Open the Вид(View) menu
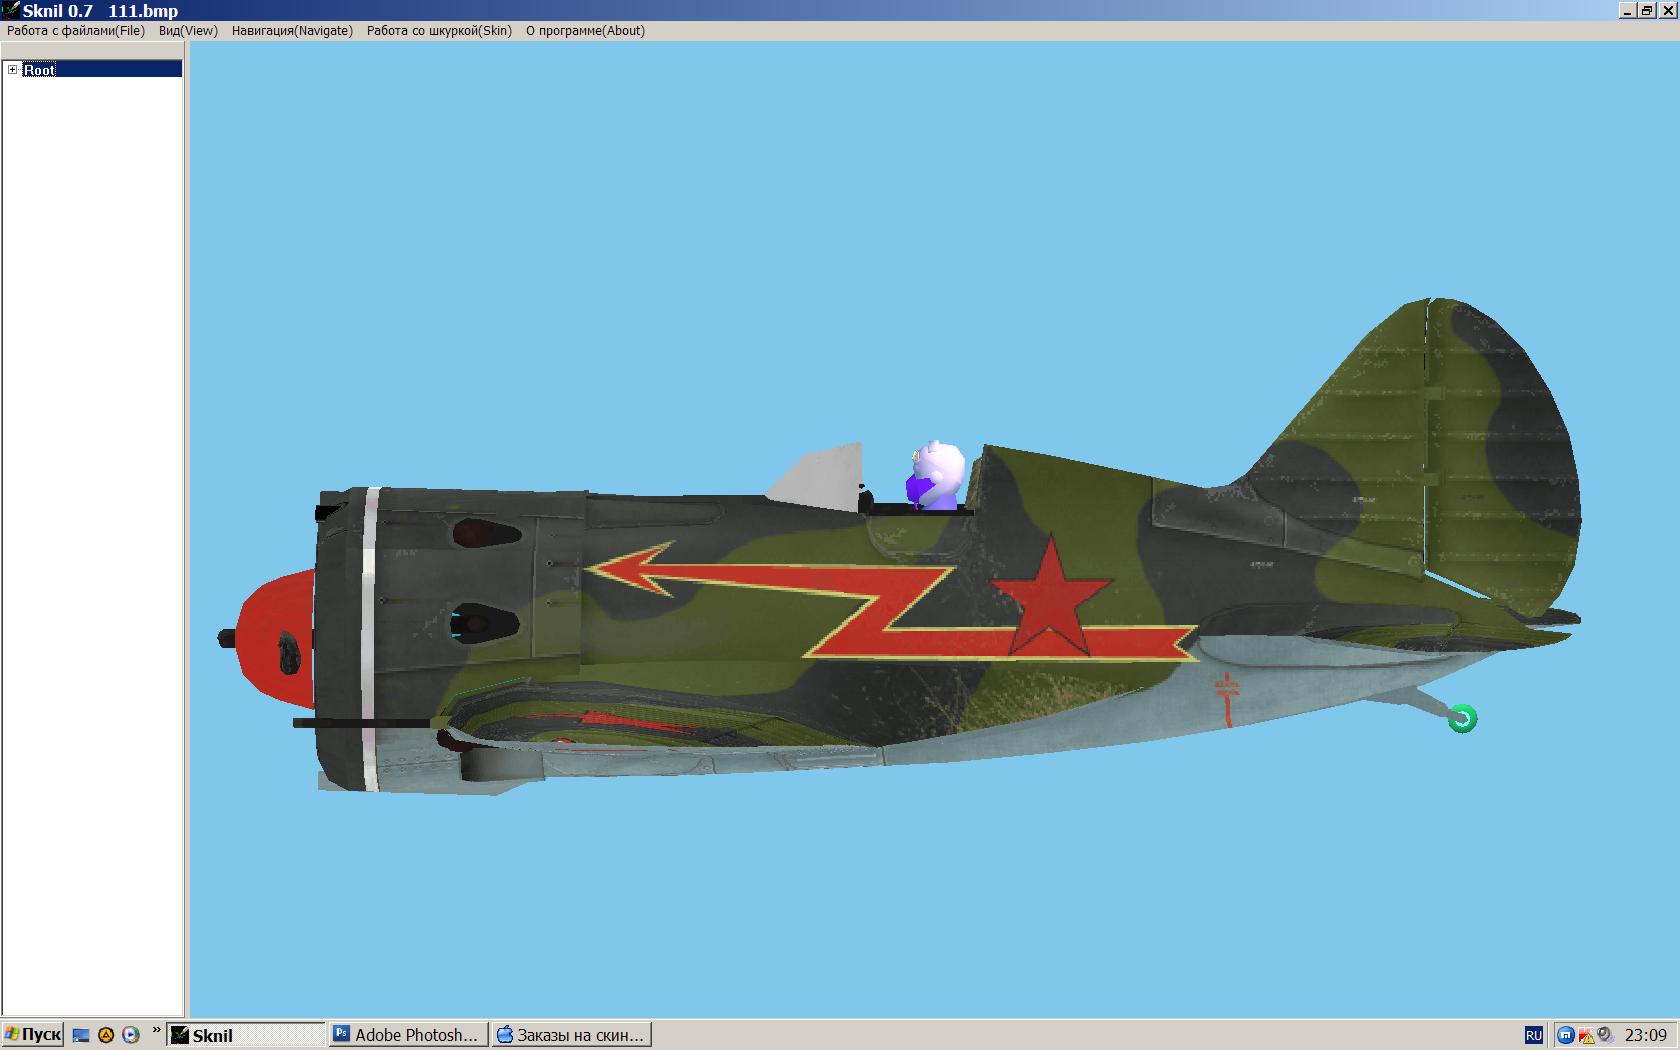Viewport: 1680px width, 1050px height. [188, 31]
